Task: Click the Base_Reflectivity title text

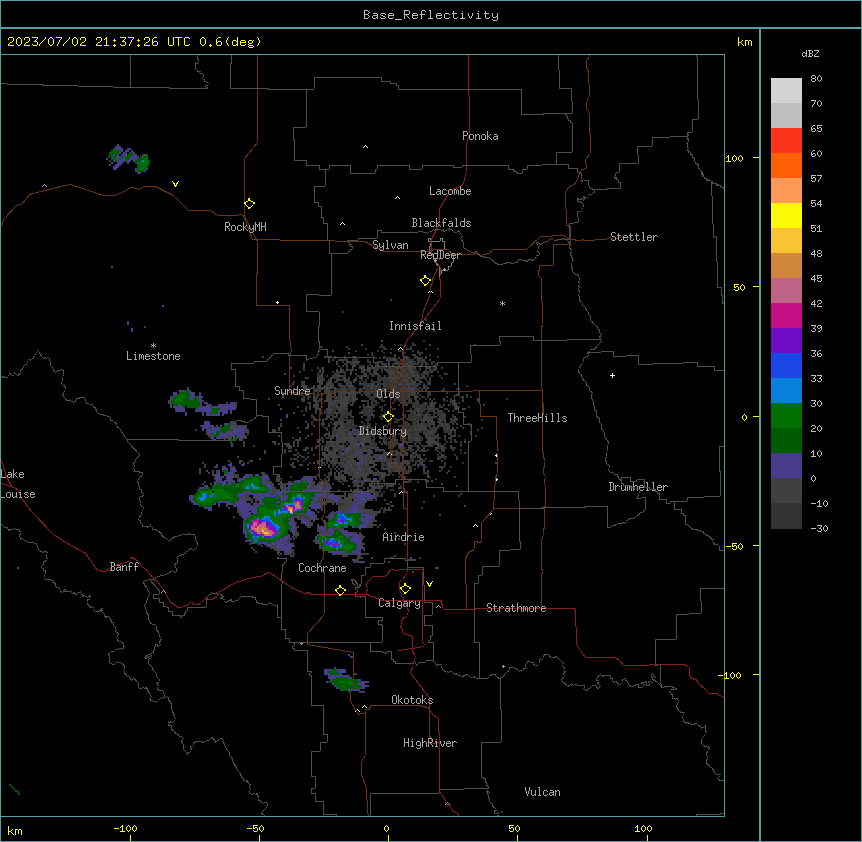Action: pyautogui.click(x=430, y=15)
